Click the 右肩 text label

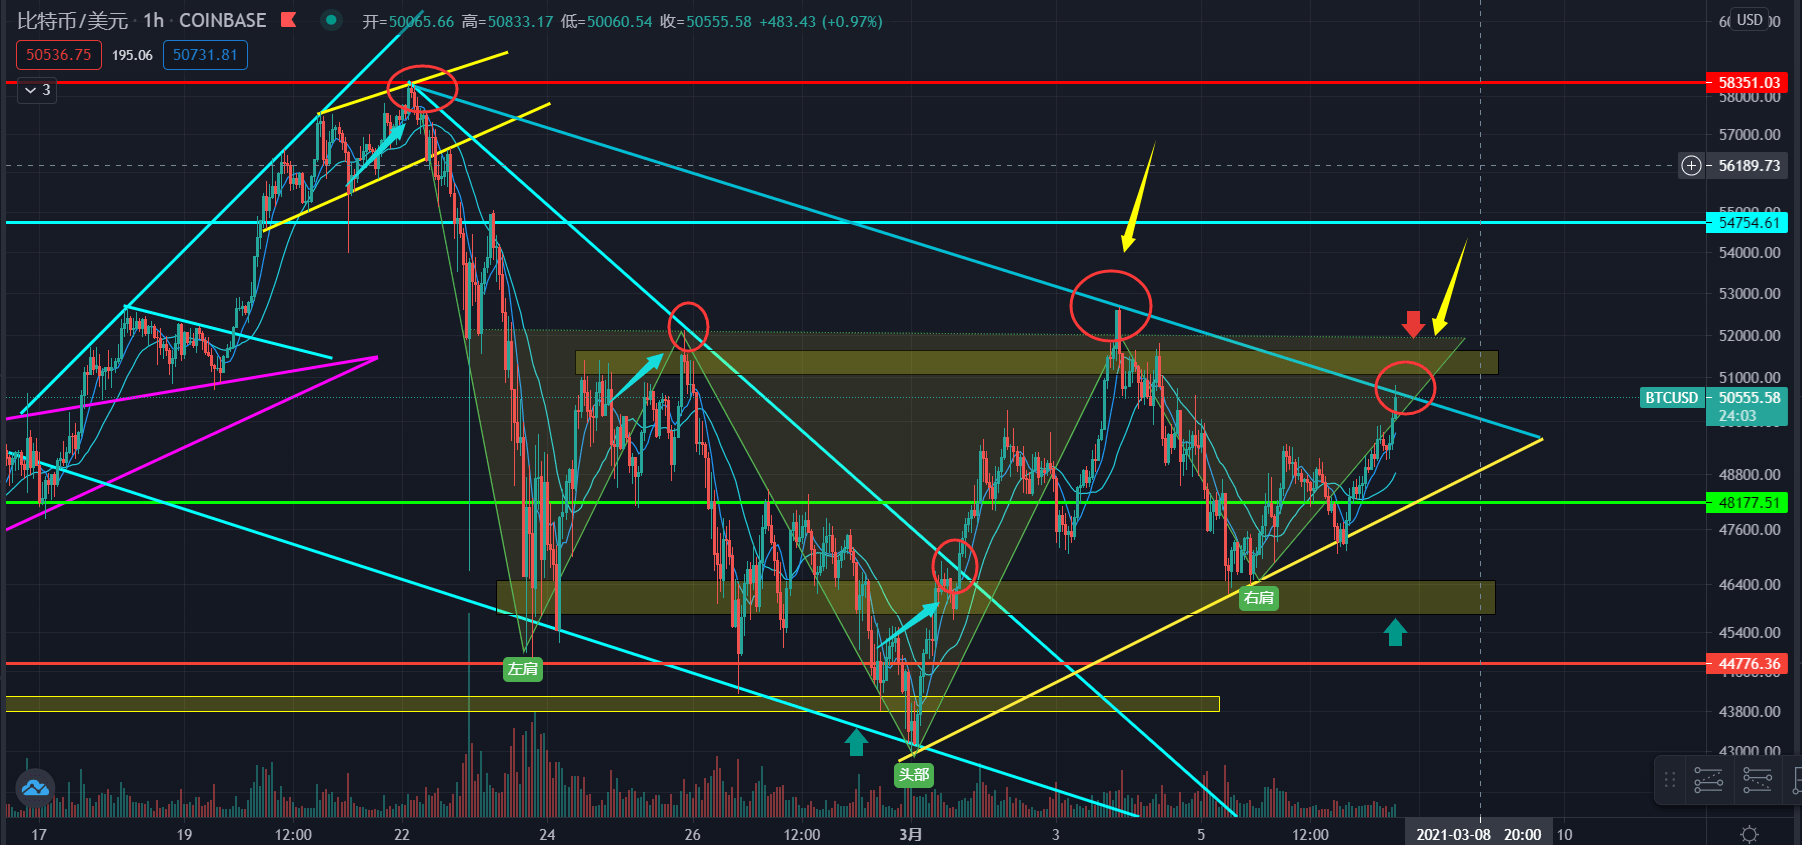[x=1258, y=598]
